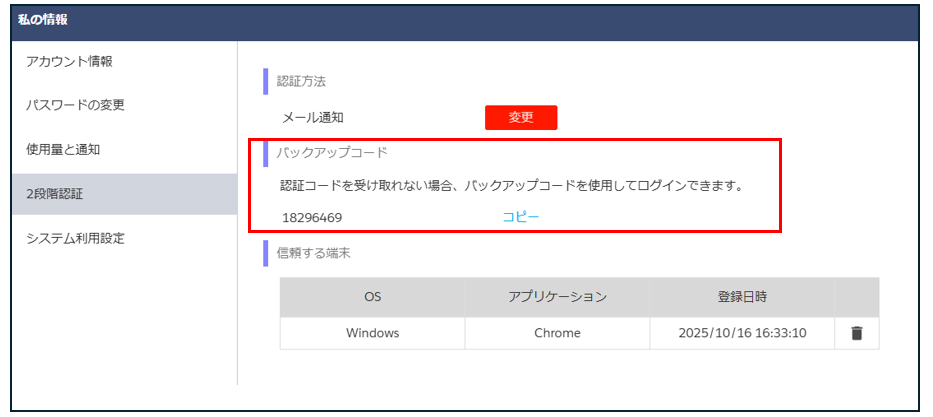Viewport: 933px width, 417px height.
Task: Click the 認証方法 section heading
Action: [x=301, y=81]
